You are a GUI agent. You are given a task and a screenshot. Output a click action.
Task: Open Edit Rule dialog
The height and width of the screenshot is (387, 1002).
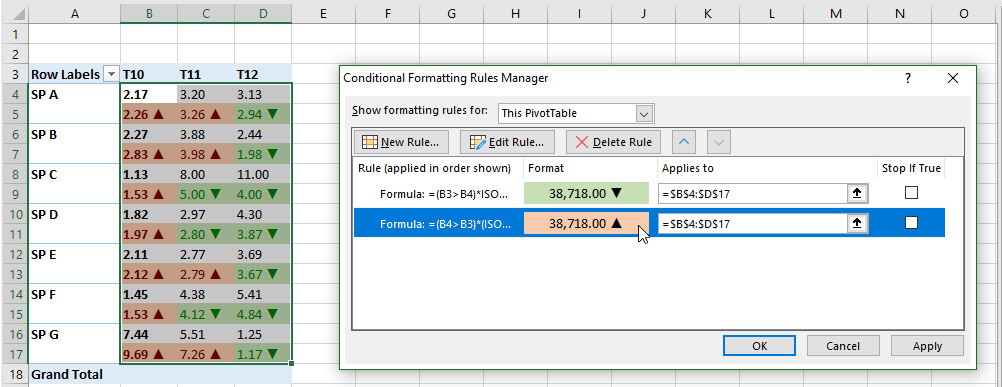click(507, 142)
